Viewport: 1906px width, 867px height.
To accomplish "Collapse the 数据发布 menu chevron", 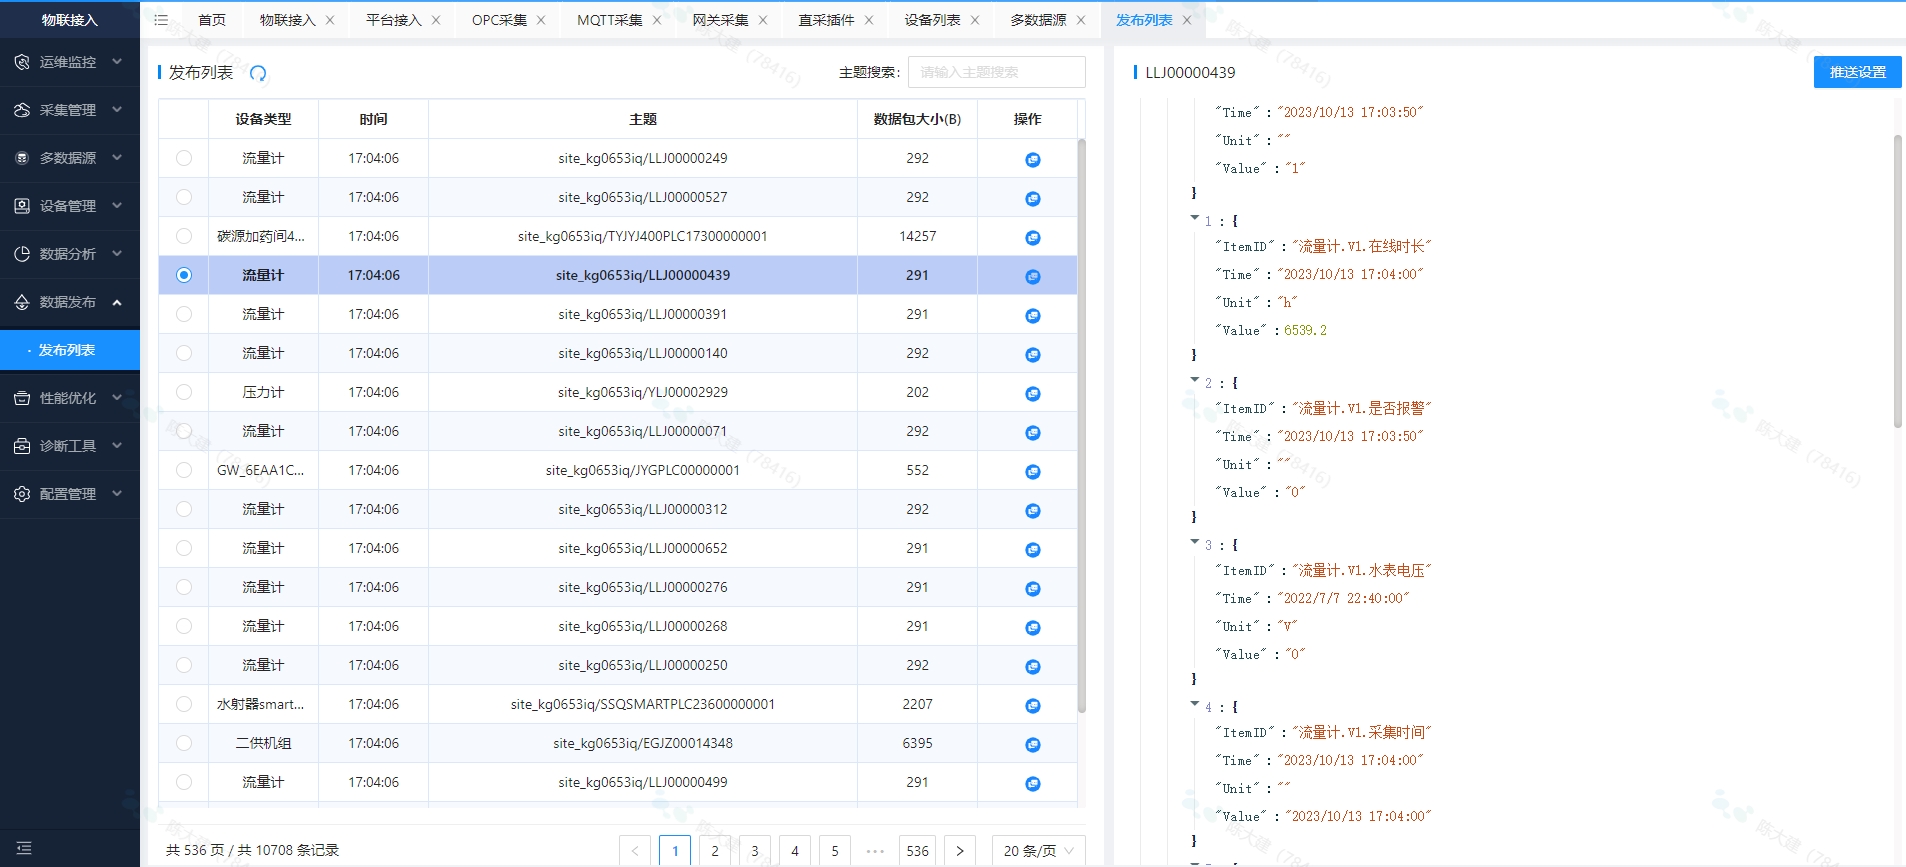I will 117,302.
